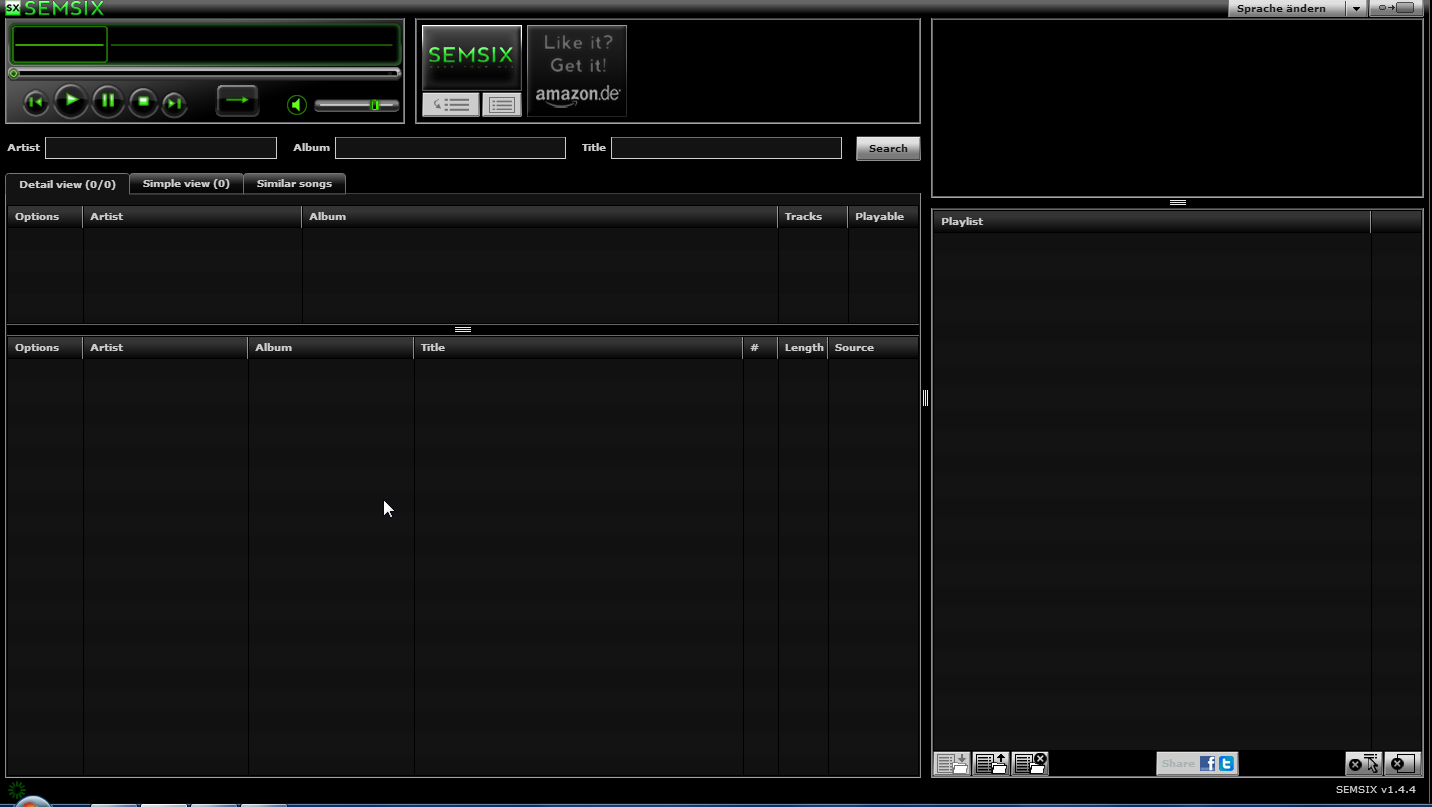Viewport: 1432px width, 807px height.
Task: Share on Facebook
Action: pos(1207,763)
